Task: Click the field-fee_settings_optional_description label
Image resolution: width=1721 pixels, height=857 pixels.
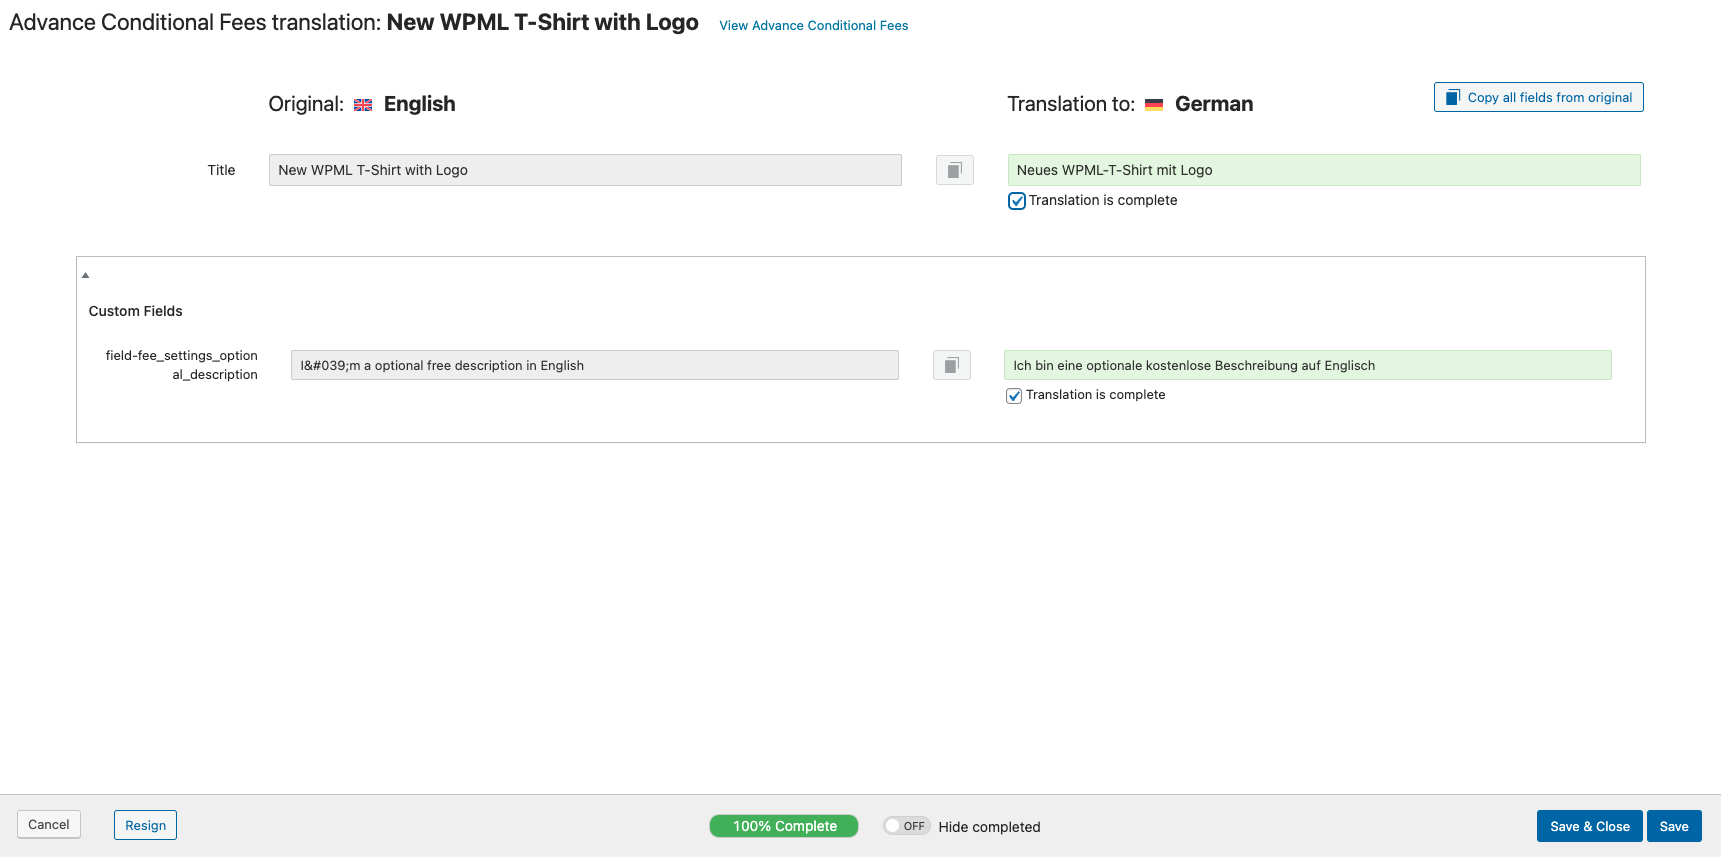Action: pyautogui.click(x=182, y=365)
